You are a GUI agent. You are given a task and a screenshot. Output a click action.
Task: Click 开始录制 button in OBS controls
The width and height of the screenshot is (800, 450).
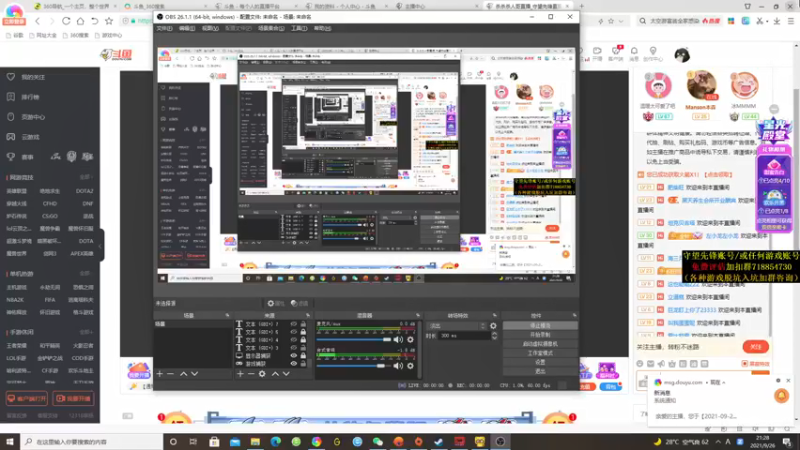click(x=540, y=335)
